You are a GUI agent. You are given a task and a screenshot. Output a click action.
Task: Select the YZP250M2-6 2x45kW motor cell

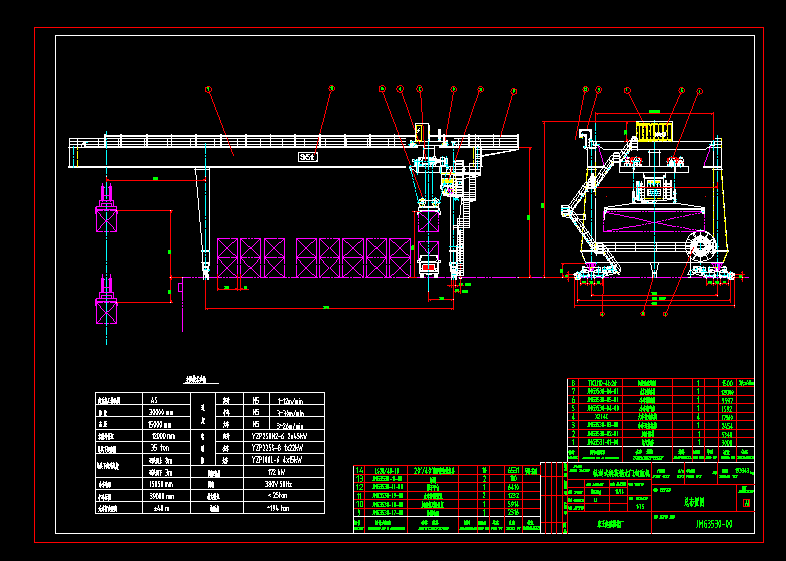284,436
